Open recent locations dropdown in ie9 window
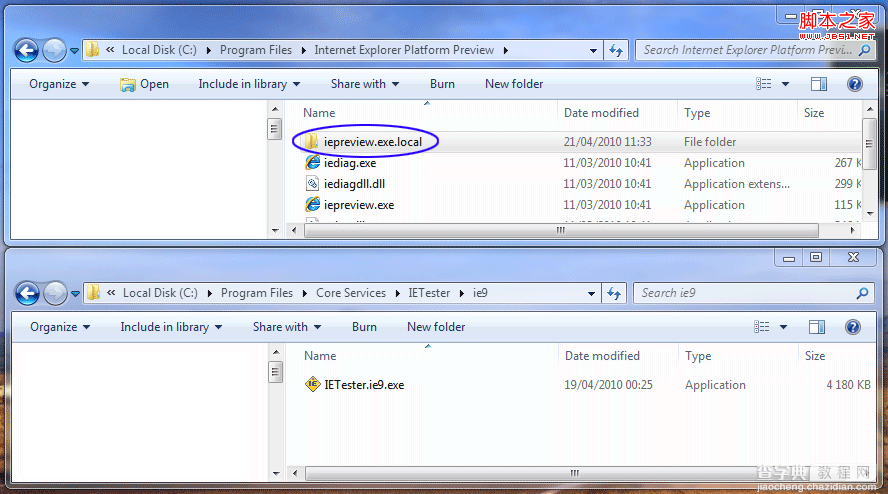Image resolution: width=888 pixels, height=494 pixels. point(75,294)
